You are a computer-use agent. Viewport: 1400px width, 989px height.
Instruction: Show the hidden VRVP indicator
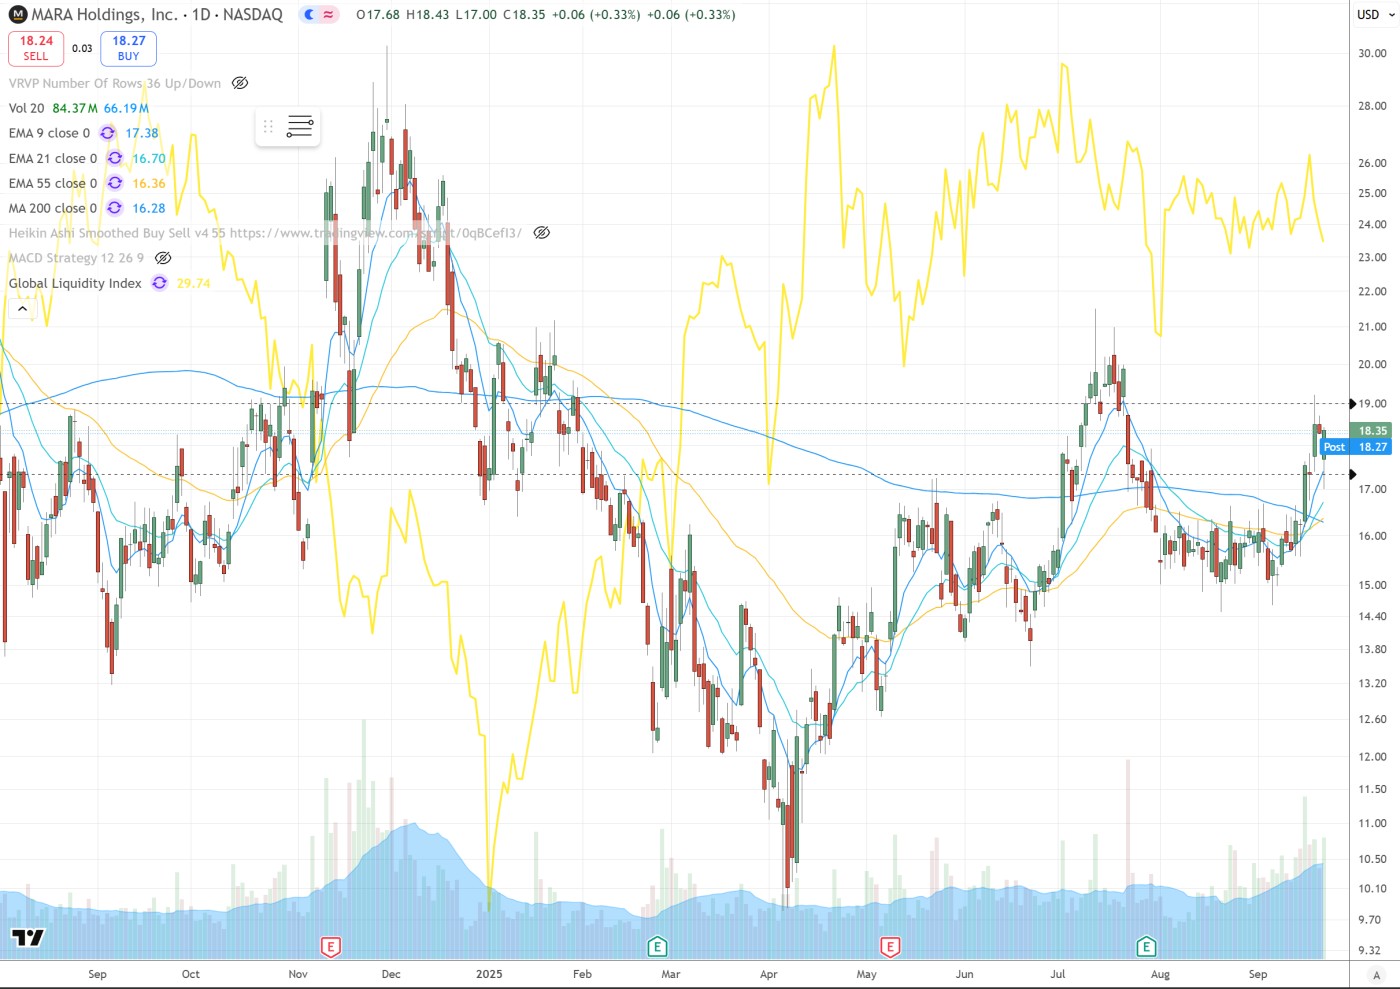[x=240, y=83]
